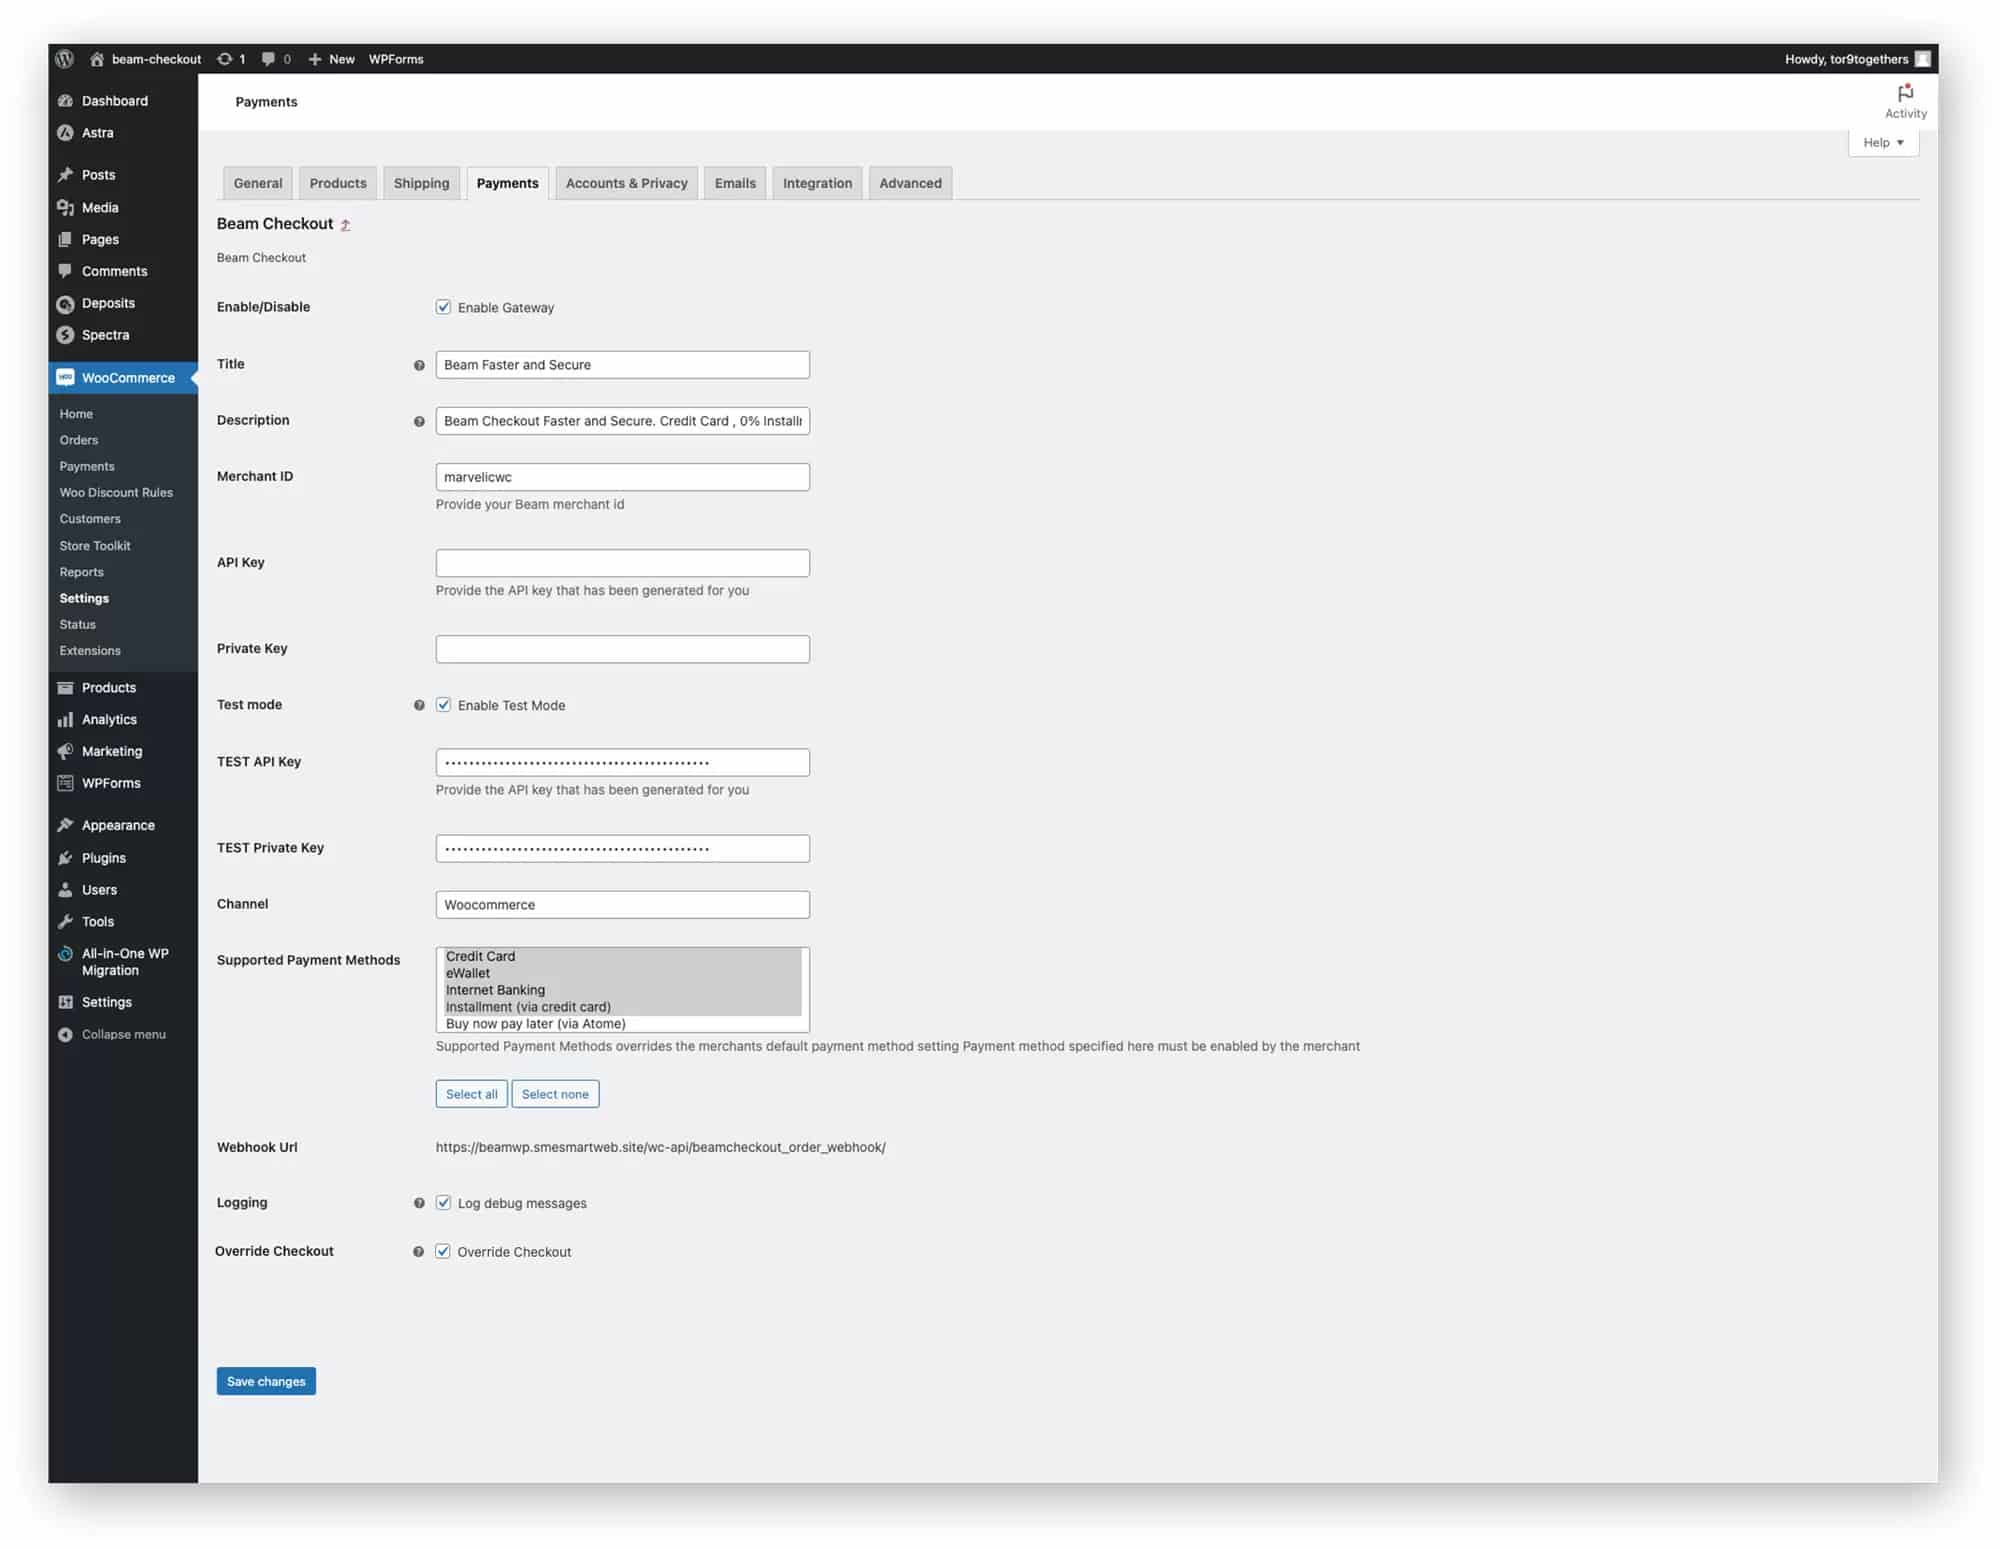
Task: Click into the Channel input field
Action: 622,905
